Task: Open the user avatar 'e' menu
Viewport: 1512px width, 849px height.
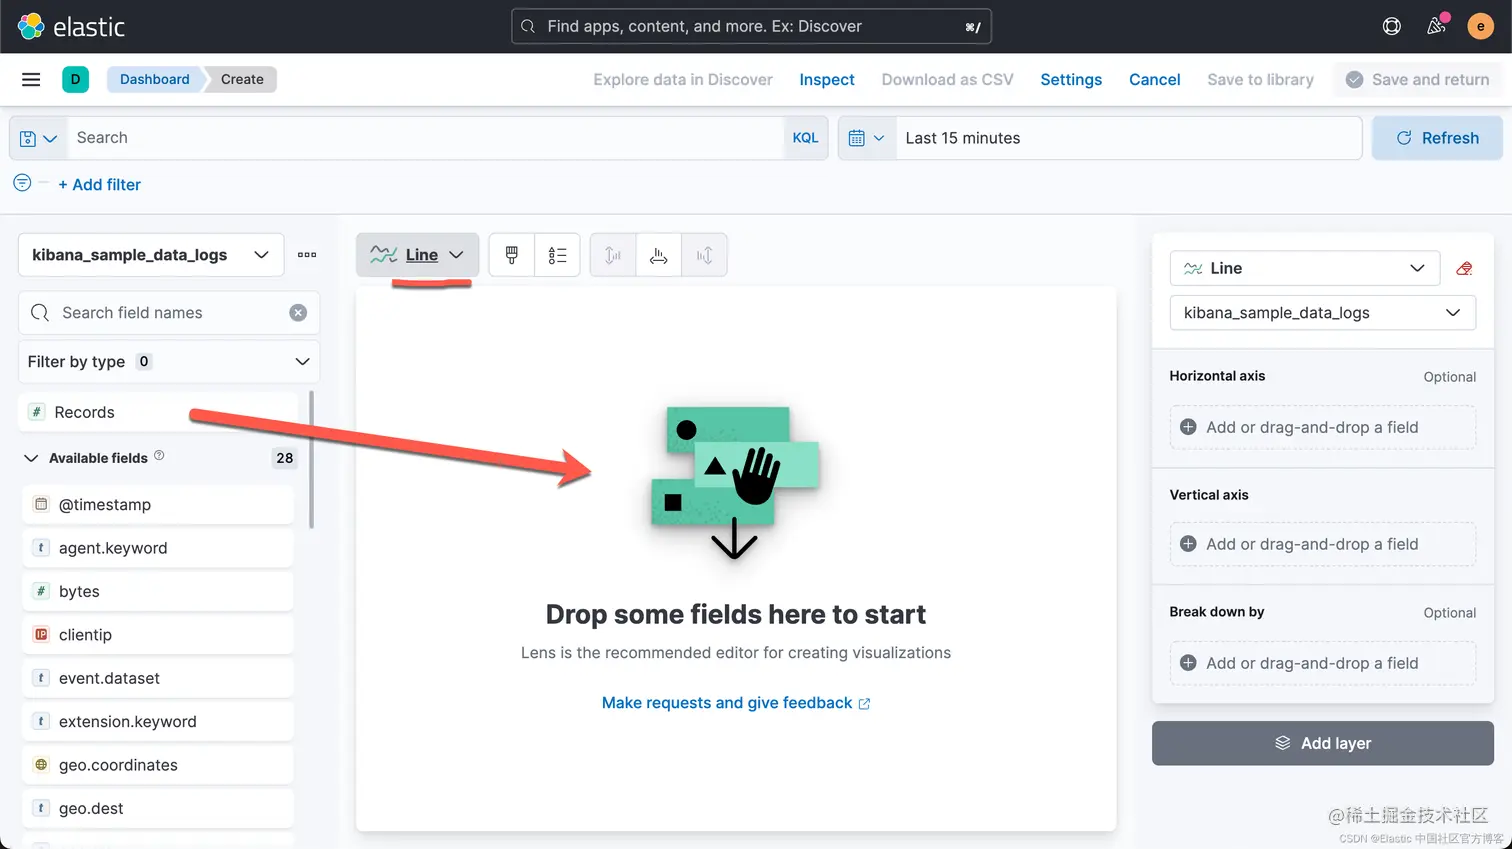Action: pyautogui.click(x=1480, y=26)
